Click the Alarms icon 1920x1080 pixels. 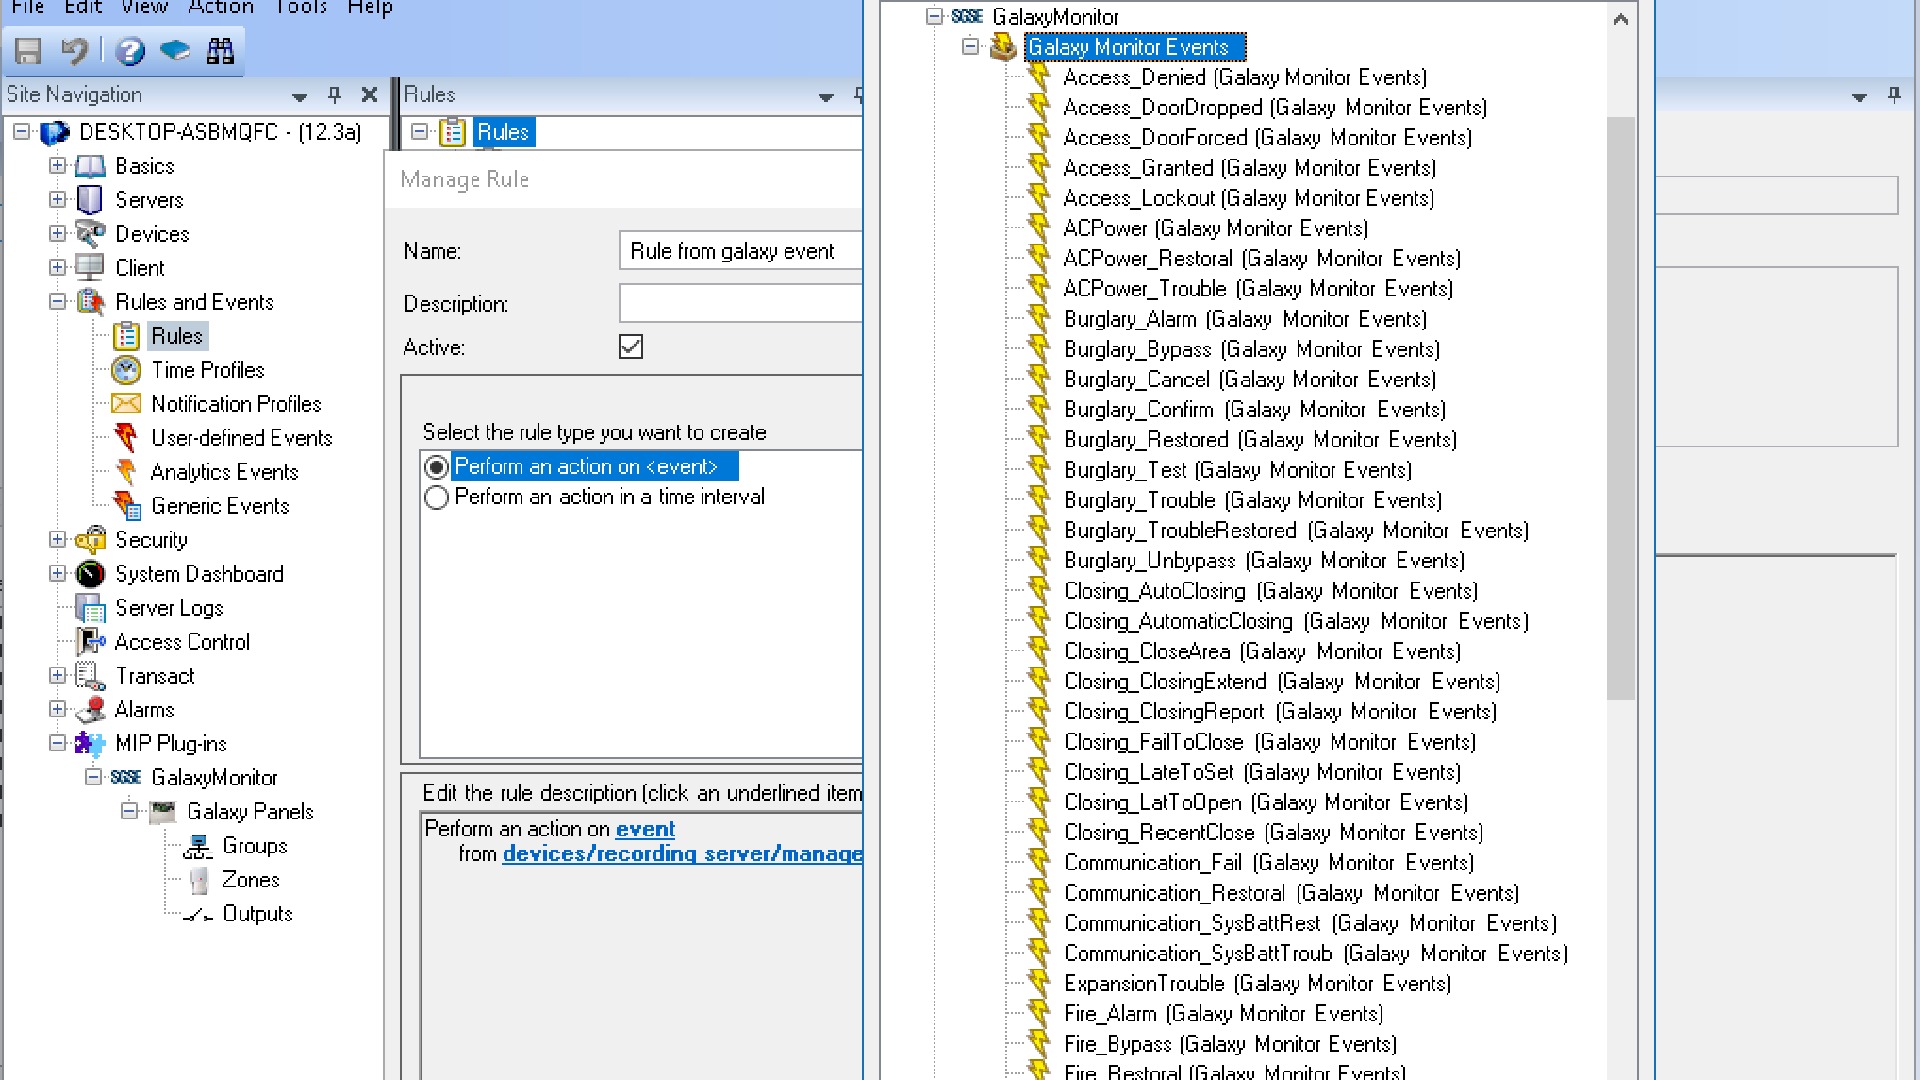point(90,710)
